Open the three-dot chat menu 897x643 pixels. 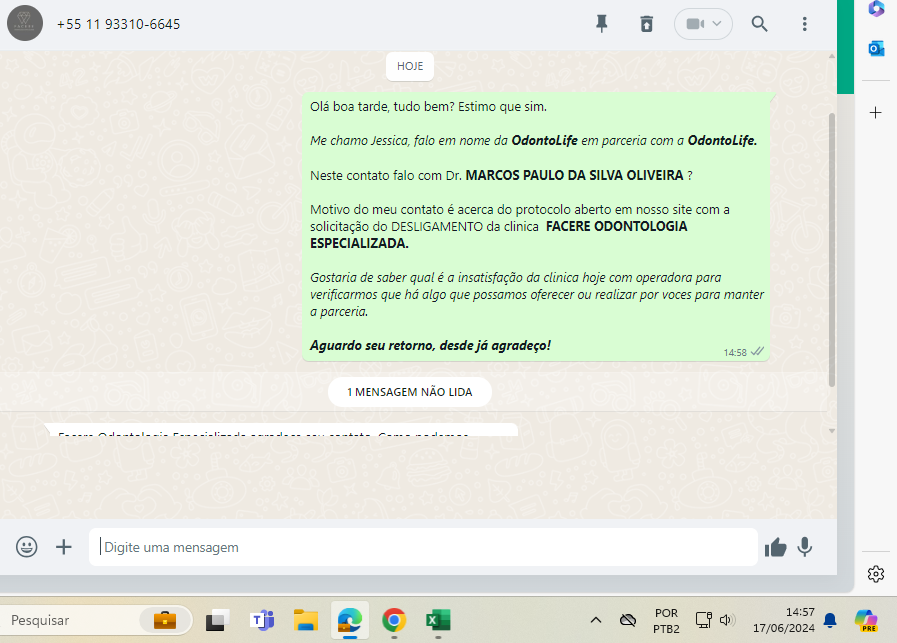click(804, 24)
